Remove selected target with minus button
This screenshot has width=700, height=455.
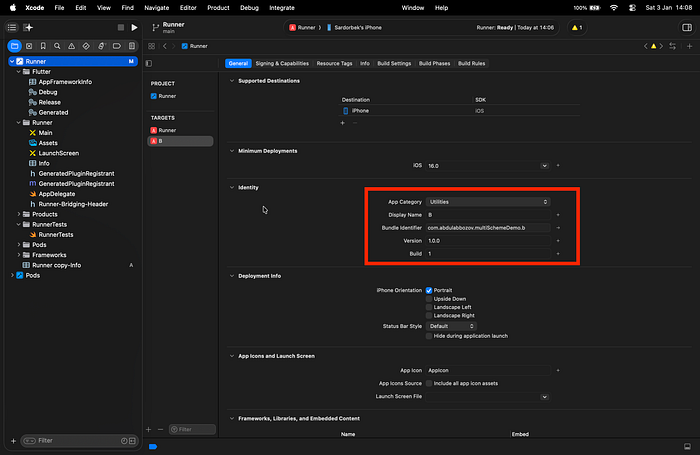coord(160,430)
